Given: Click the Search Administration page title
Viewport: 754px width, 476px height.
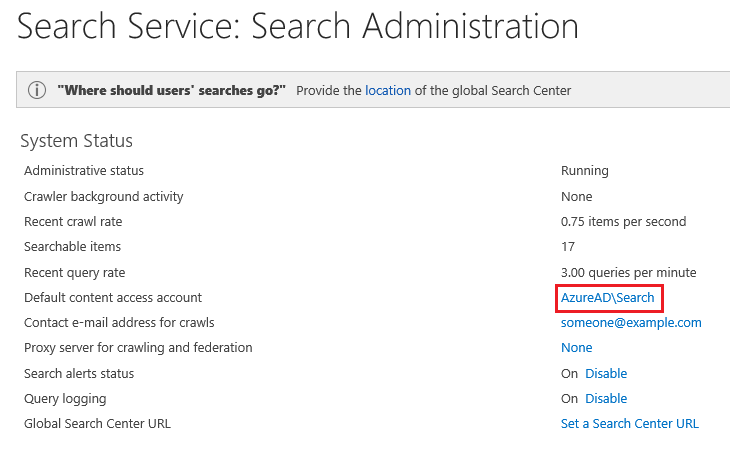Looking at the screenshot, I should pyautogui.click(x=298, y=27).
